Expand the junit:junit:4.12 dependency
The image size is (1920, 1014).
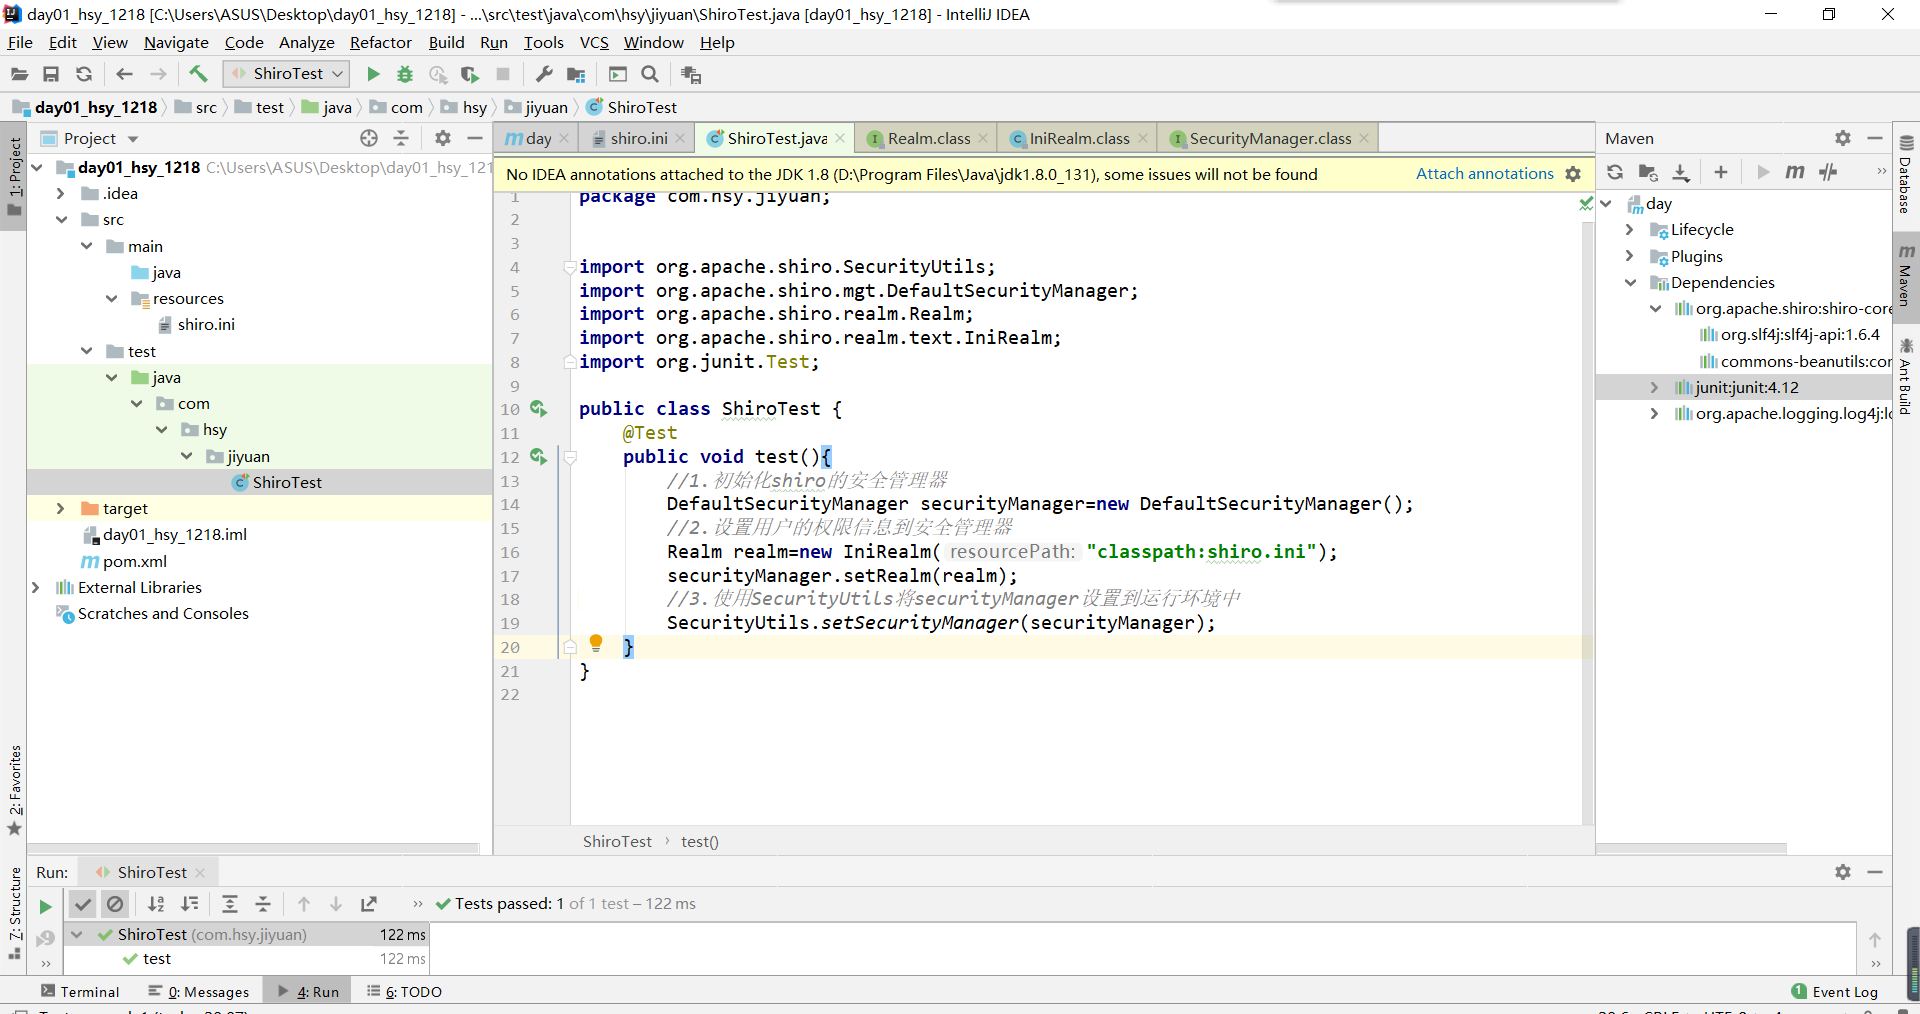click(1655, 388)
